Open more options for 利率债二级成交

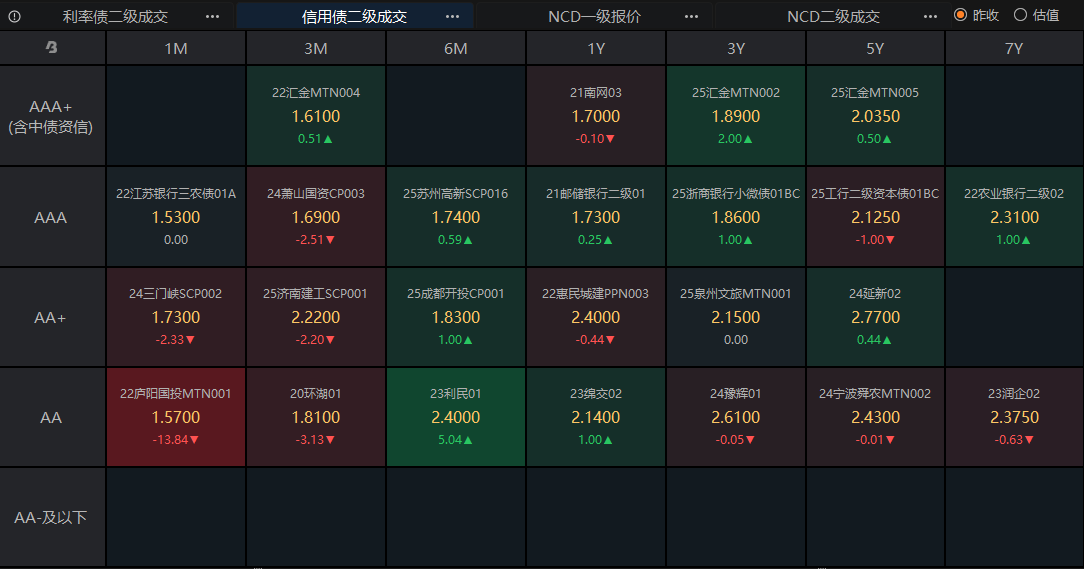pos(212,17)
